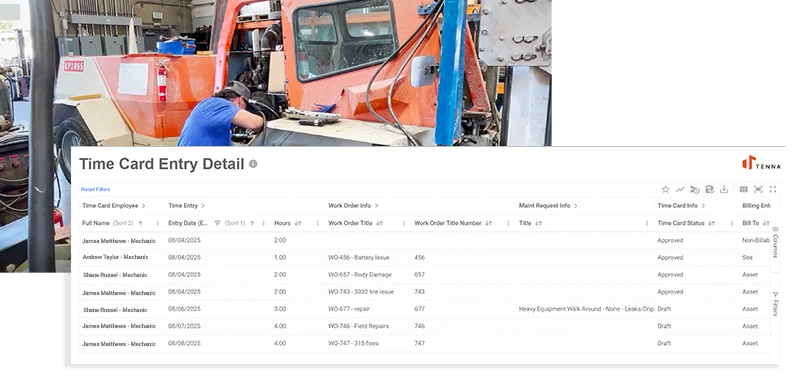809x382 pixels.
Task: Expand the Time Card Employee column group
Action: pos(143,205)
